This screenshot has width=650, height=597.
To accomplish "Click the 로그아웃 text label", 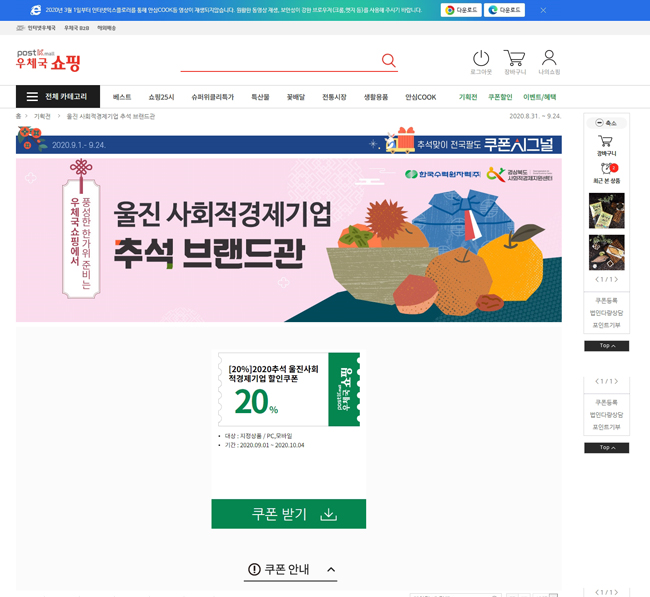I will click(x=481, y=72).
